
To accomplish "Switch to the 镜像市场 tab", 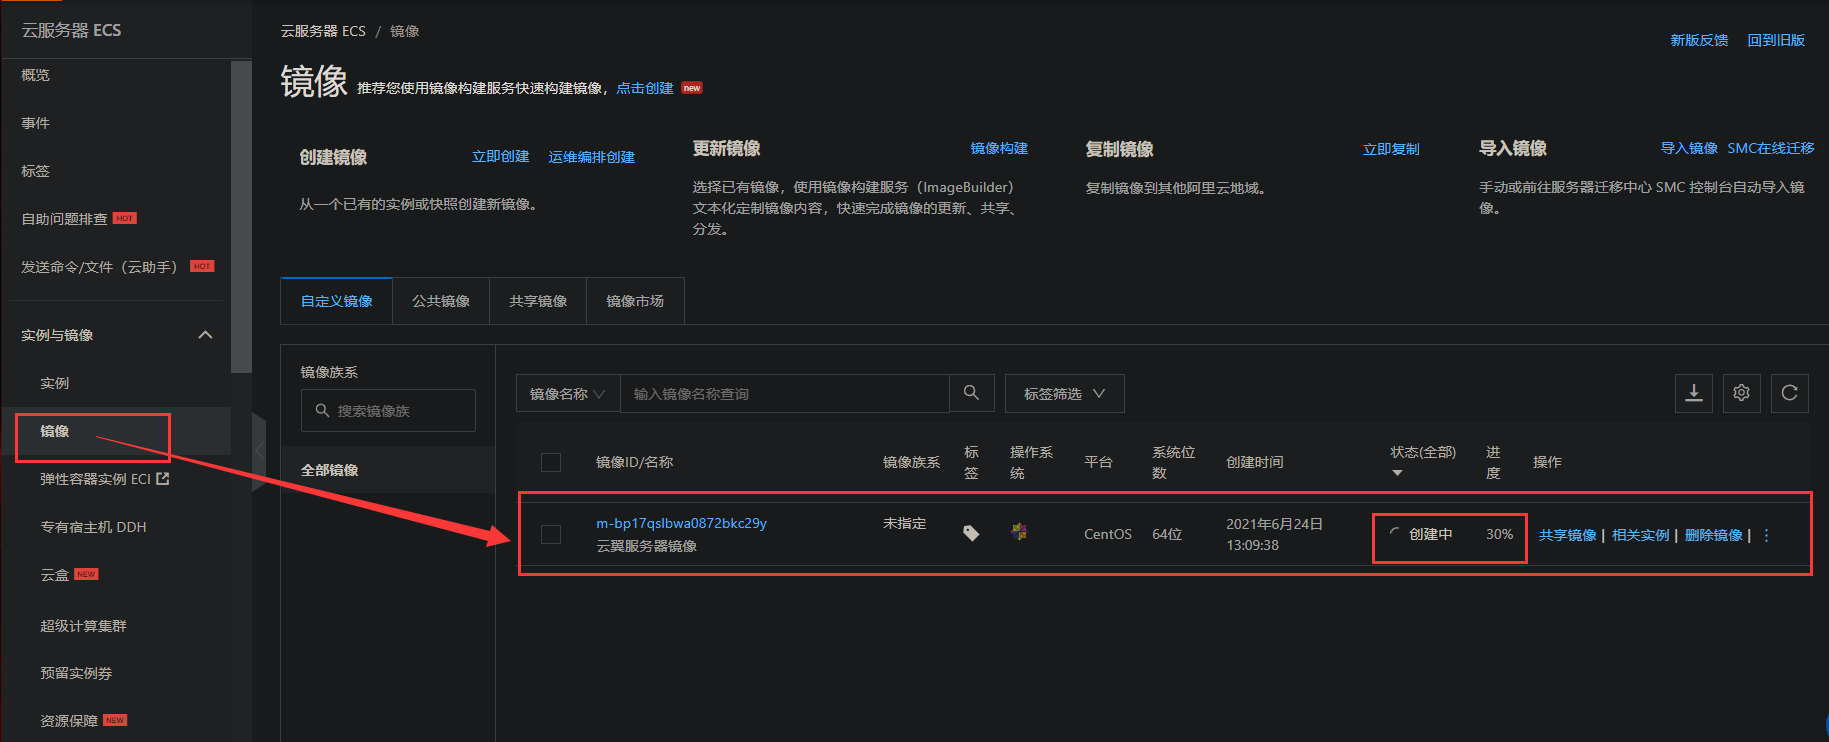I will 635,301.
